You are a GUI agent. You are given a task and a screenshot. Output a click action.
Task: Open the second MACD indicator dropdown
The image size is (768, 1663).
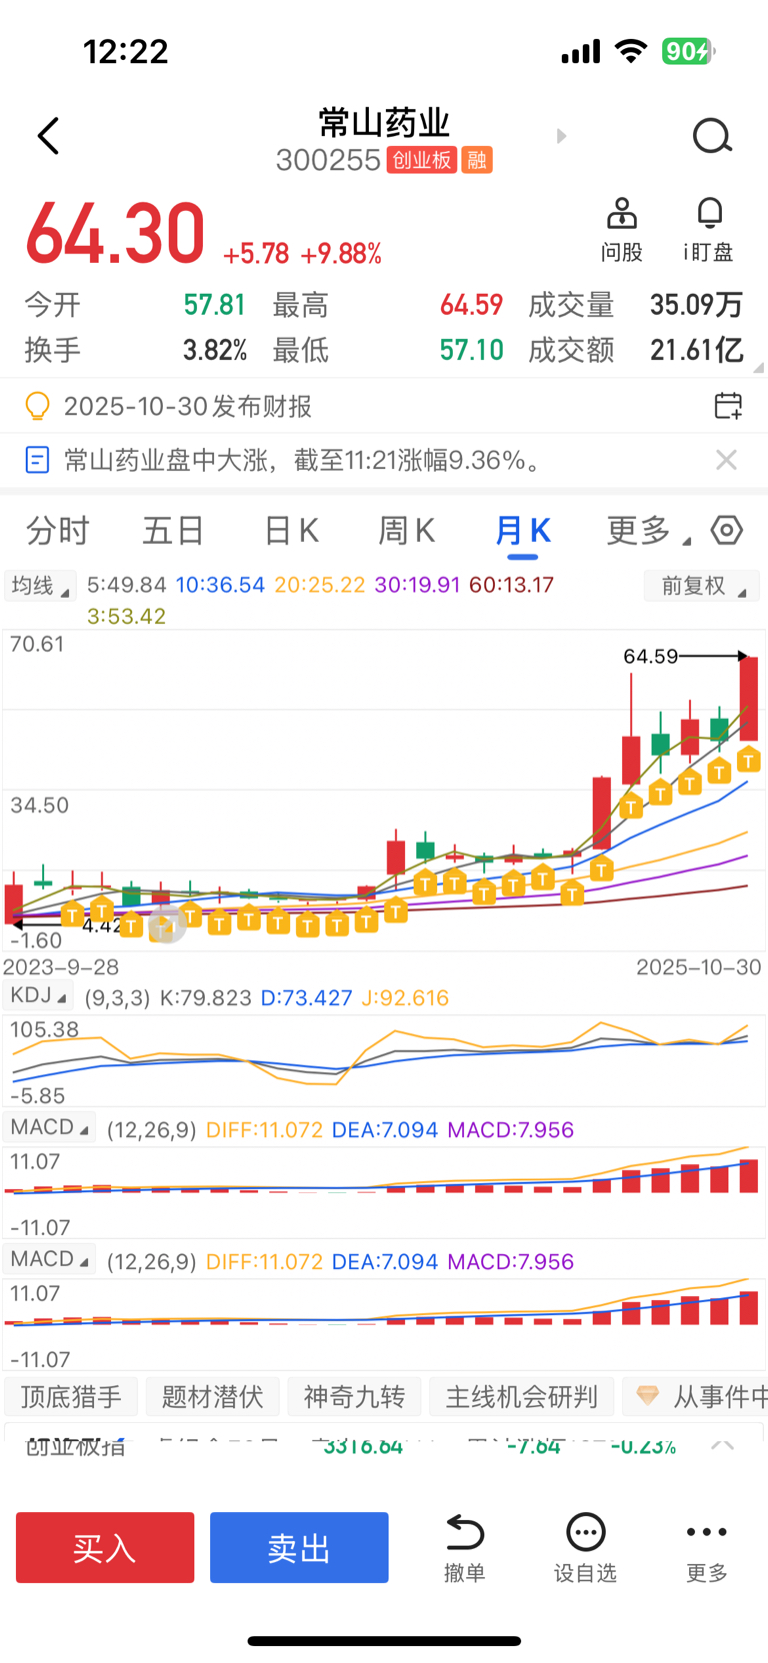49,1259
